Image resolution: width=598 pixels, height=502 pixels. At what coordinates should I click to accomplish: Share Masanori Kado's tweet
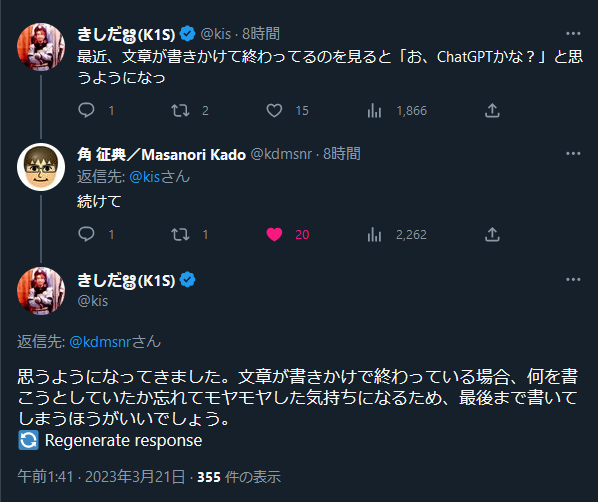tap(492, 234)
